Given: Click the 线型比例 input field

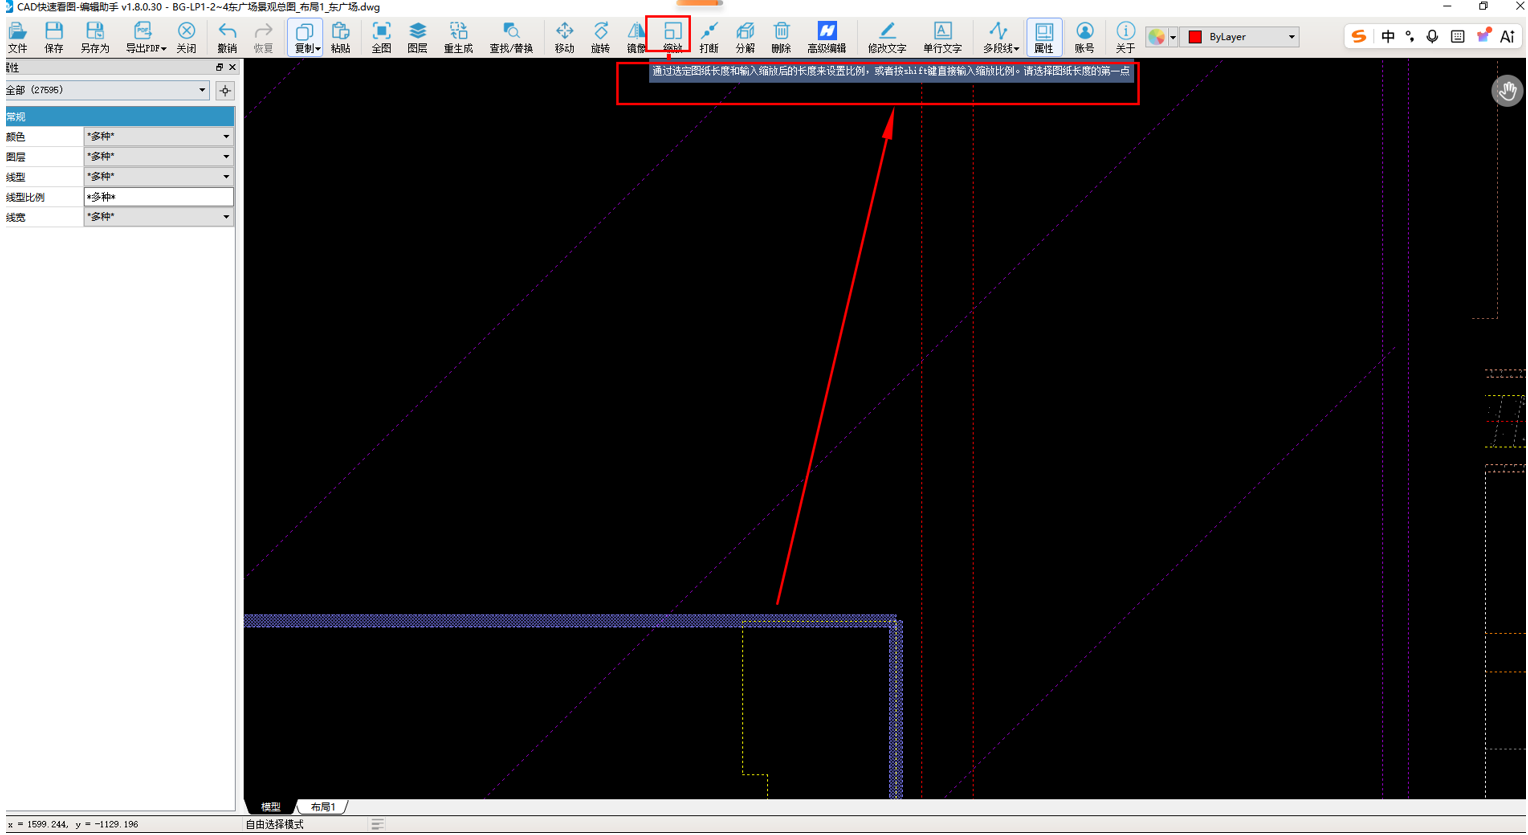Looking at the screenshot, I should coord(158,197).
